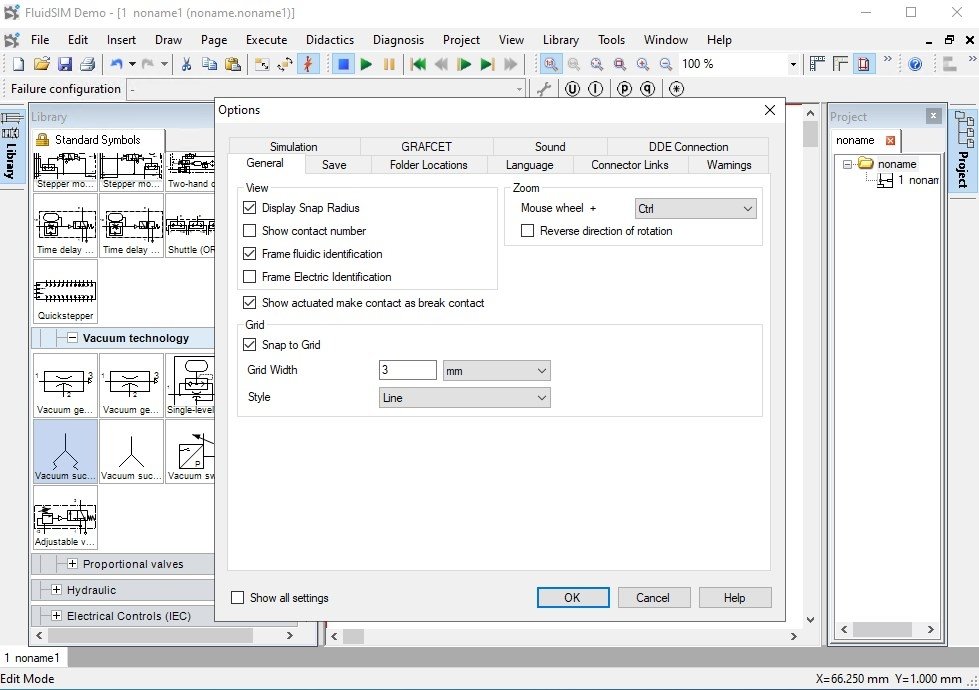The image size is (979, 690).
Task: Click the zoom in magnifier icon
Action: tap(642, 64)
